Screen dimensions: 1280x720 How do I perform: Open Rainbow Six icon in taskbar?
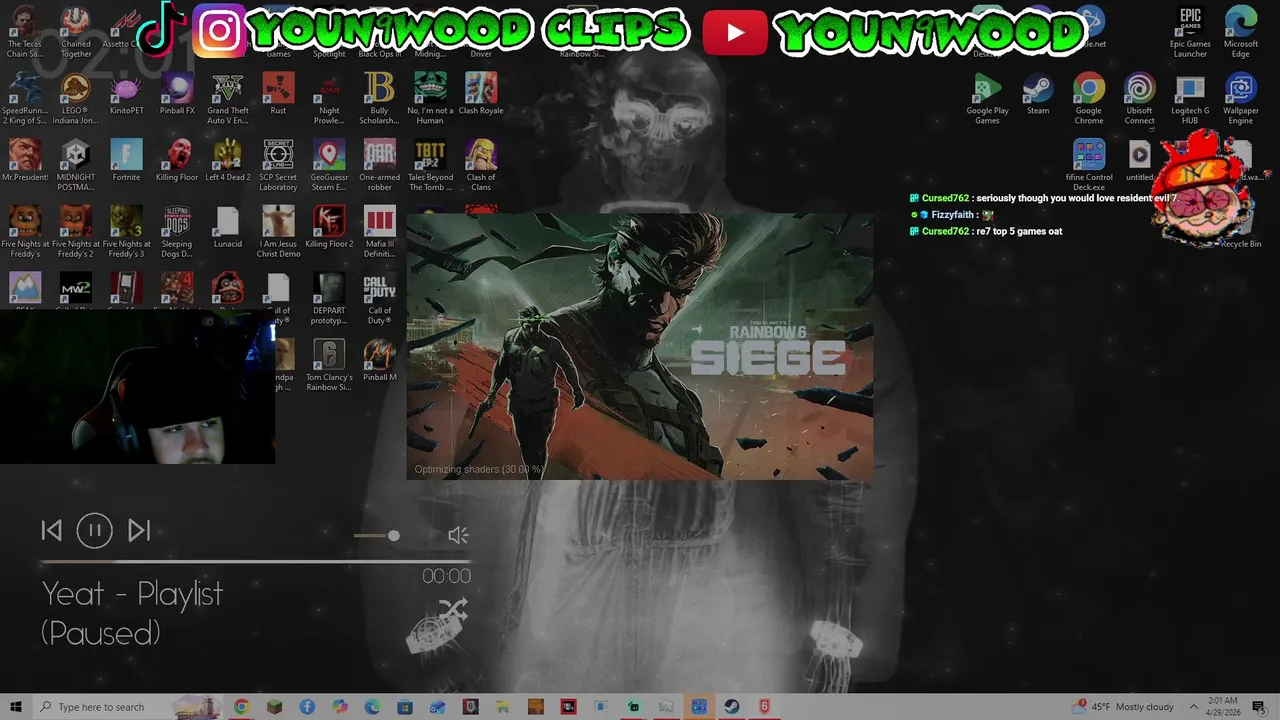click(765, 707)
